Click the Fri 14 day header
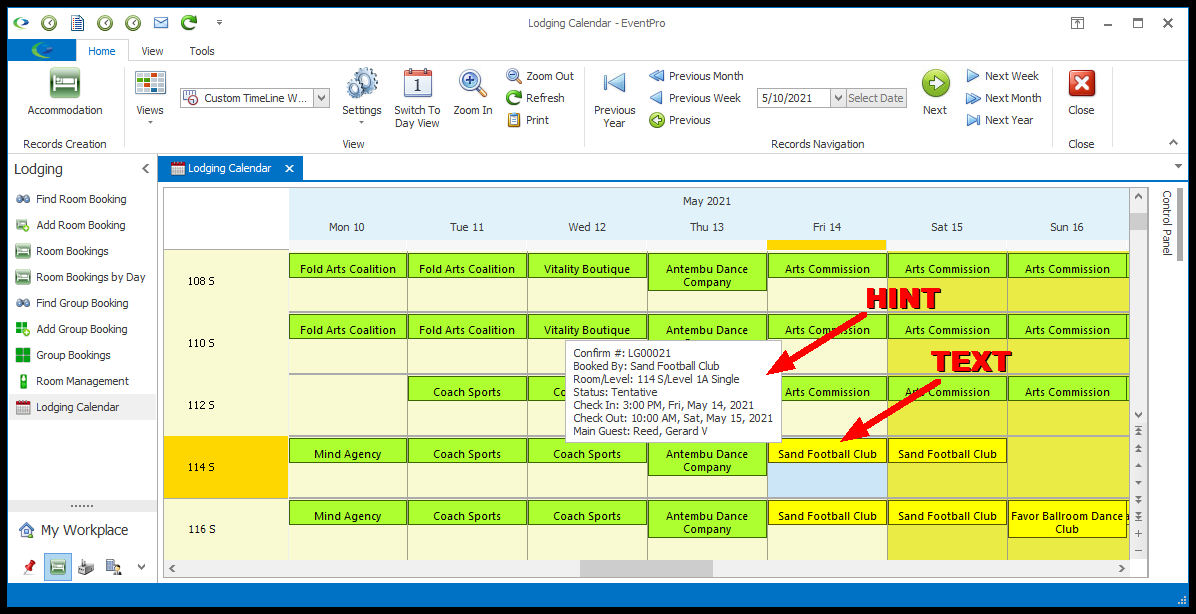1196x614 pixels. pyautogui.click(x=827, y=227)
